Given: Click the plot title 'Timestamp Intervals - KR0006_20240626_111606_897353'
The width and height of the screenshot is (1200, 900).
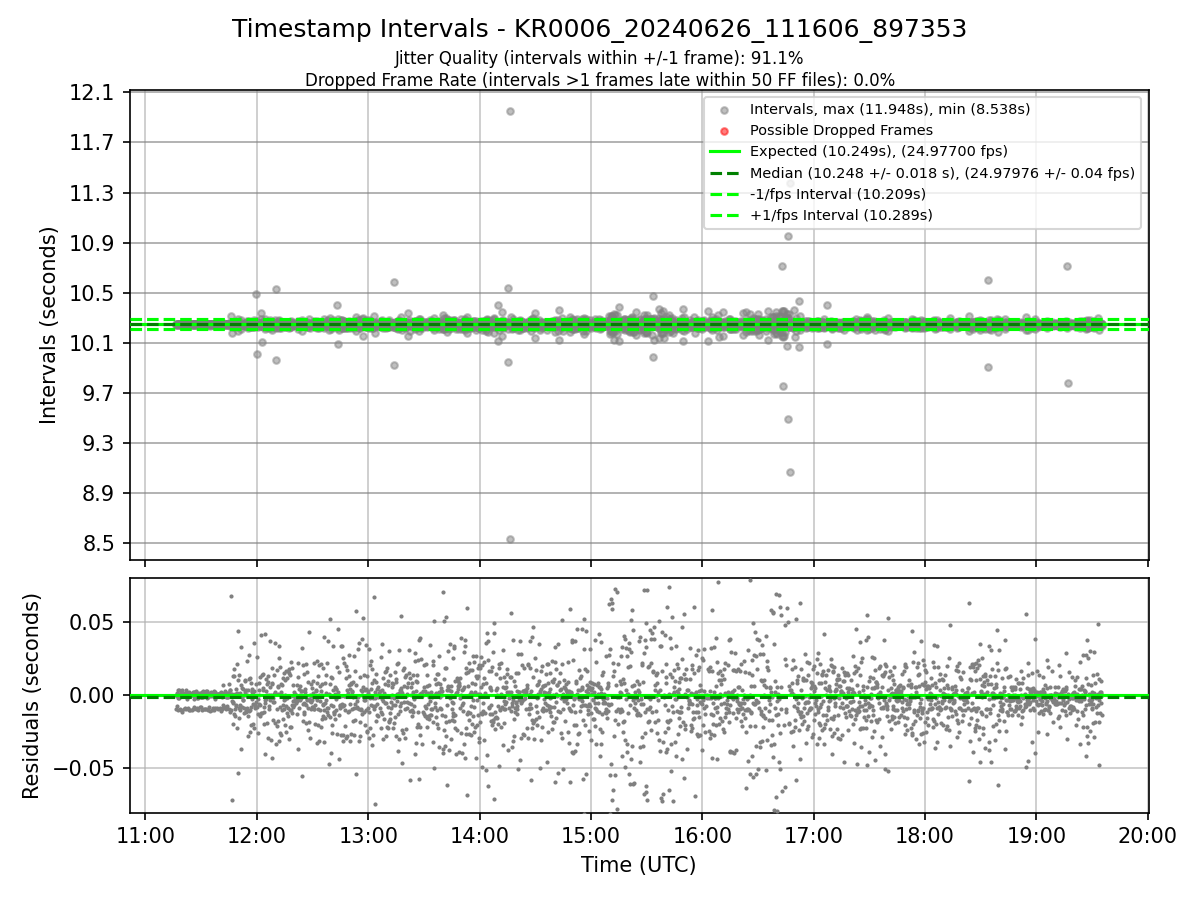Looking at the screenshot, I should tap(599, 29).
